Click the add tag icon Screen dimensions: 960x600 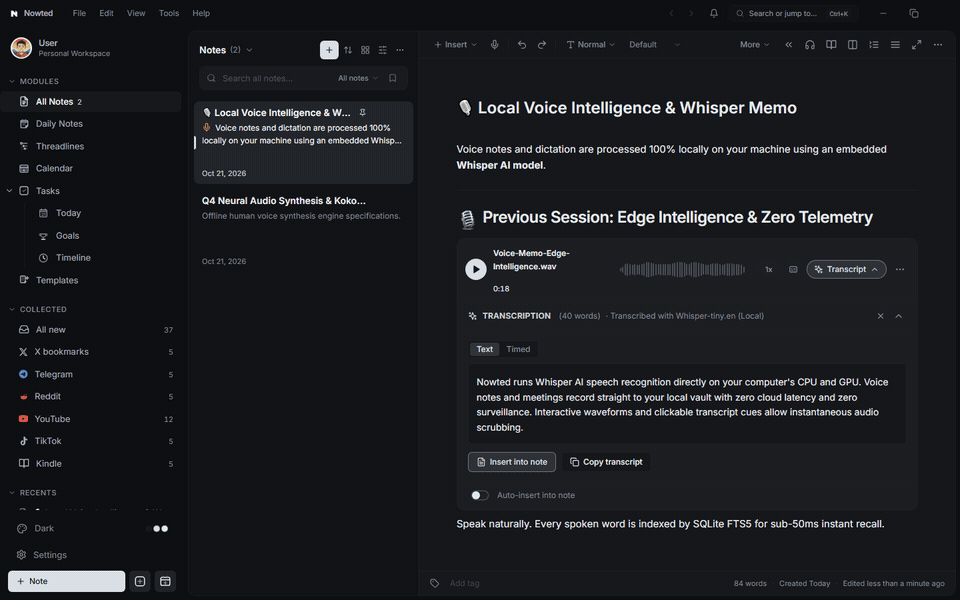point(435,583)
